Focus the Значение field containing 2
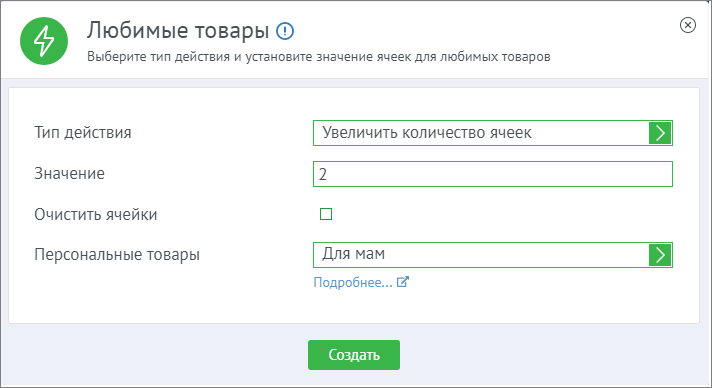 [493, 174]
